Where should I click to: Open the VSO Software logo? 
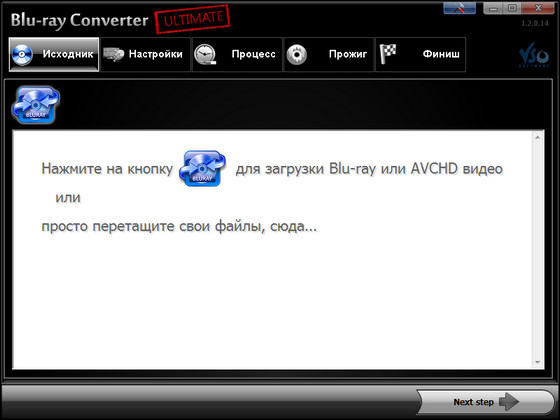pos(534,55)
